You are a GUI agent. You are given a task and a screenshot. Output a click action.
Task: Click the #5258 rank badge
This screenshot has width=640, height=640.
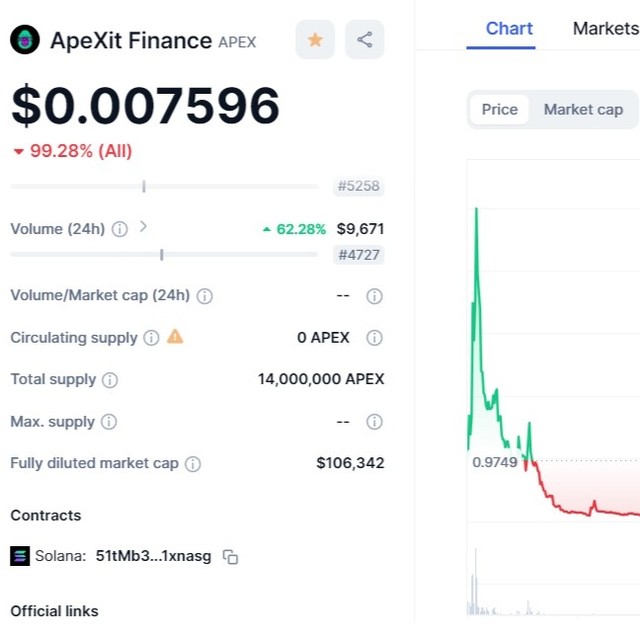(x=359, y=186)
